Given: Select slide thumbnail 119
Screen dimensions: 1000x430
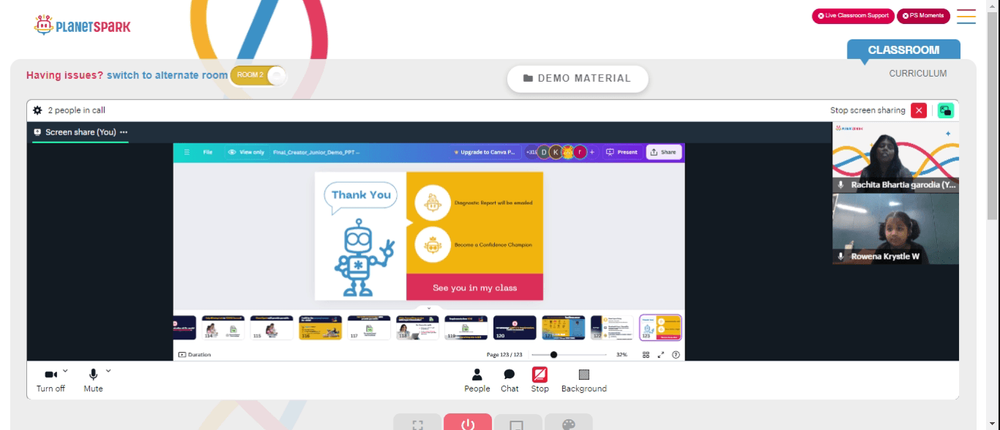Looking at the screenshot, I should point(466,327).
